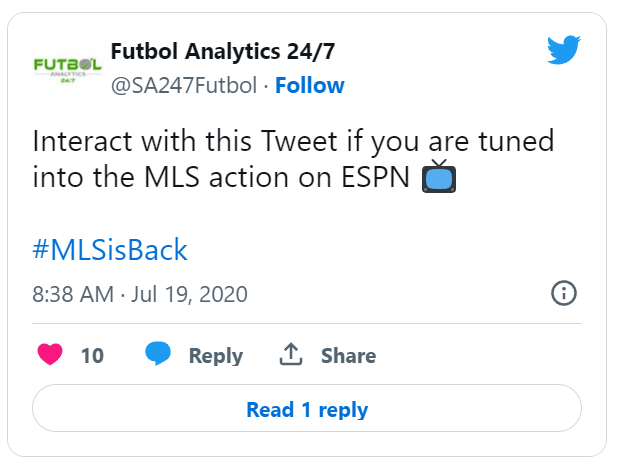The height and width of the screenshot is (465, 617).
Task: Open the #MLSisBack hashtag
Action: [110, 249]
